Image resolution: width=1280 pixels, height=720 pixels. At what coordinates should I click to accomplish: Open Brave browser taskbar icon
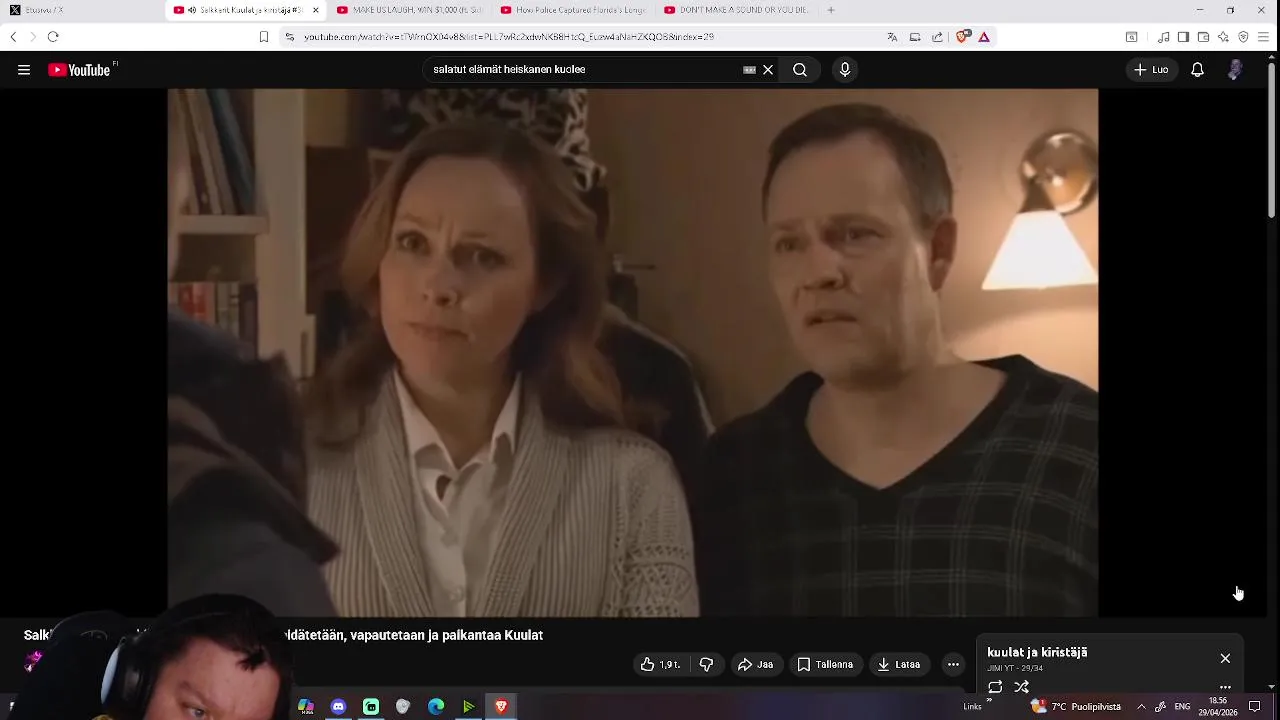pyautogui.click(x=501, y=707)
